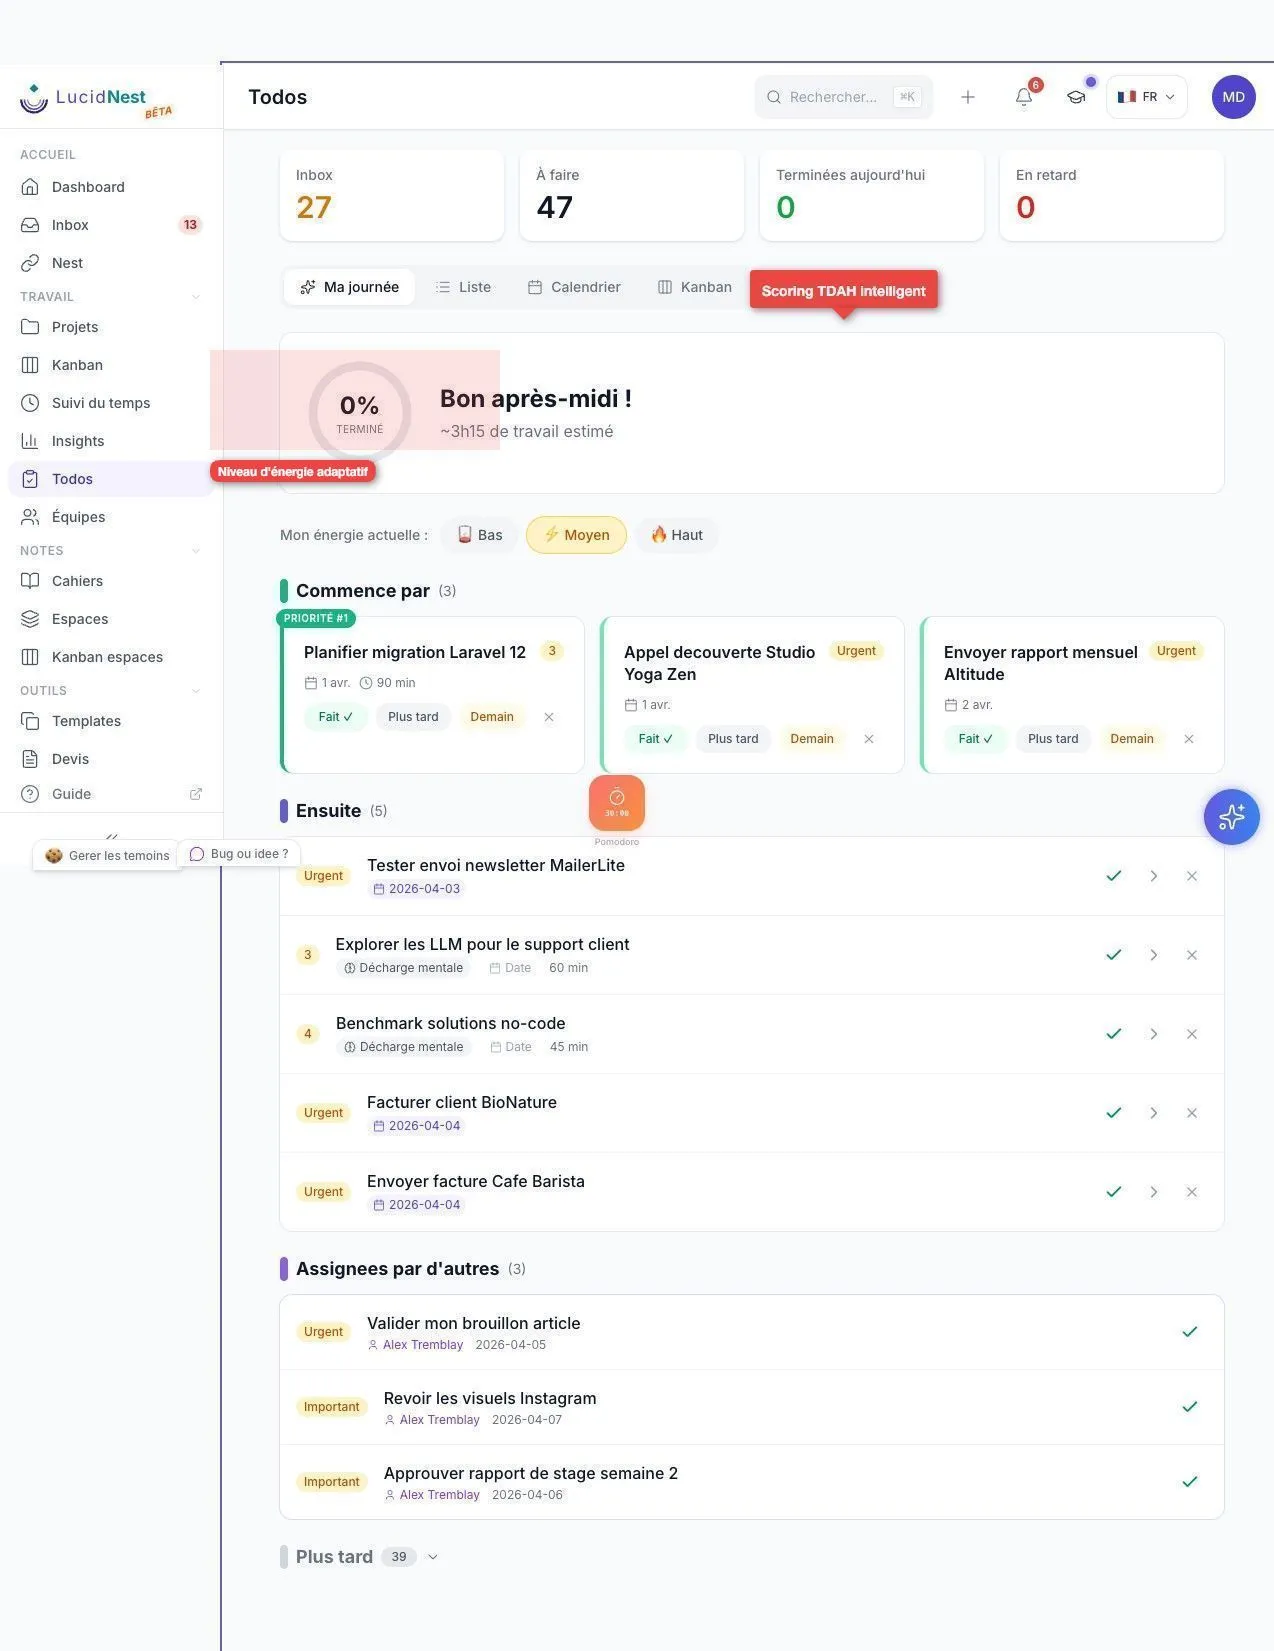Switch to Ma journée tab
This screenshot has width=1274, height=1651.
(x=349, y=287)
